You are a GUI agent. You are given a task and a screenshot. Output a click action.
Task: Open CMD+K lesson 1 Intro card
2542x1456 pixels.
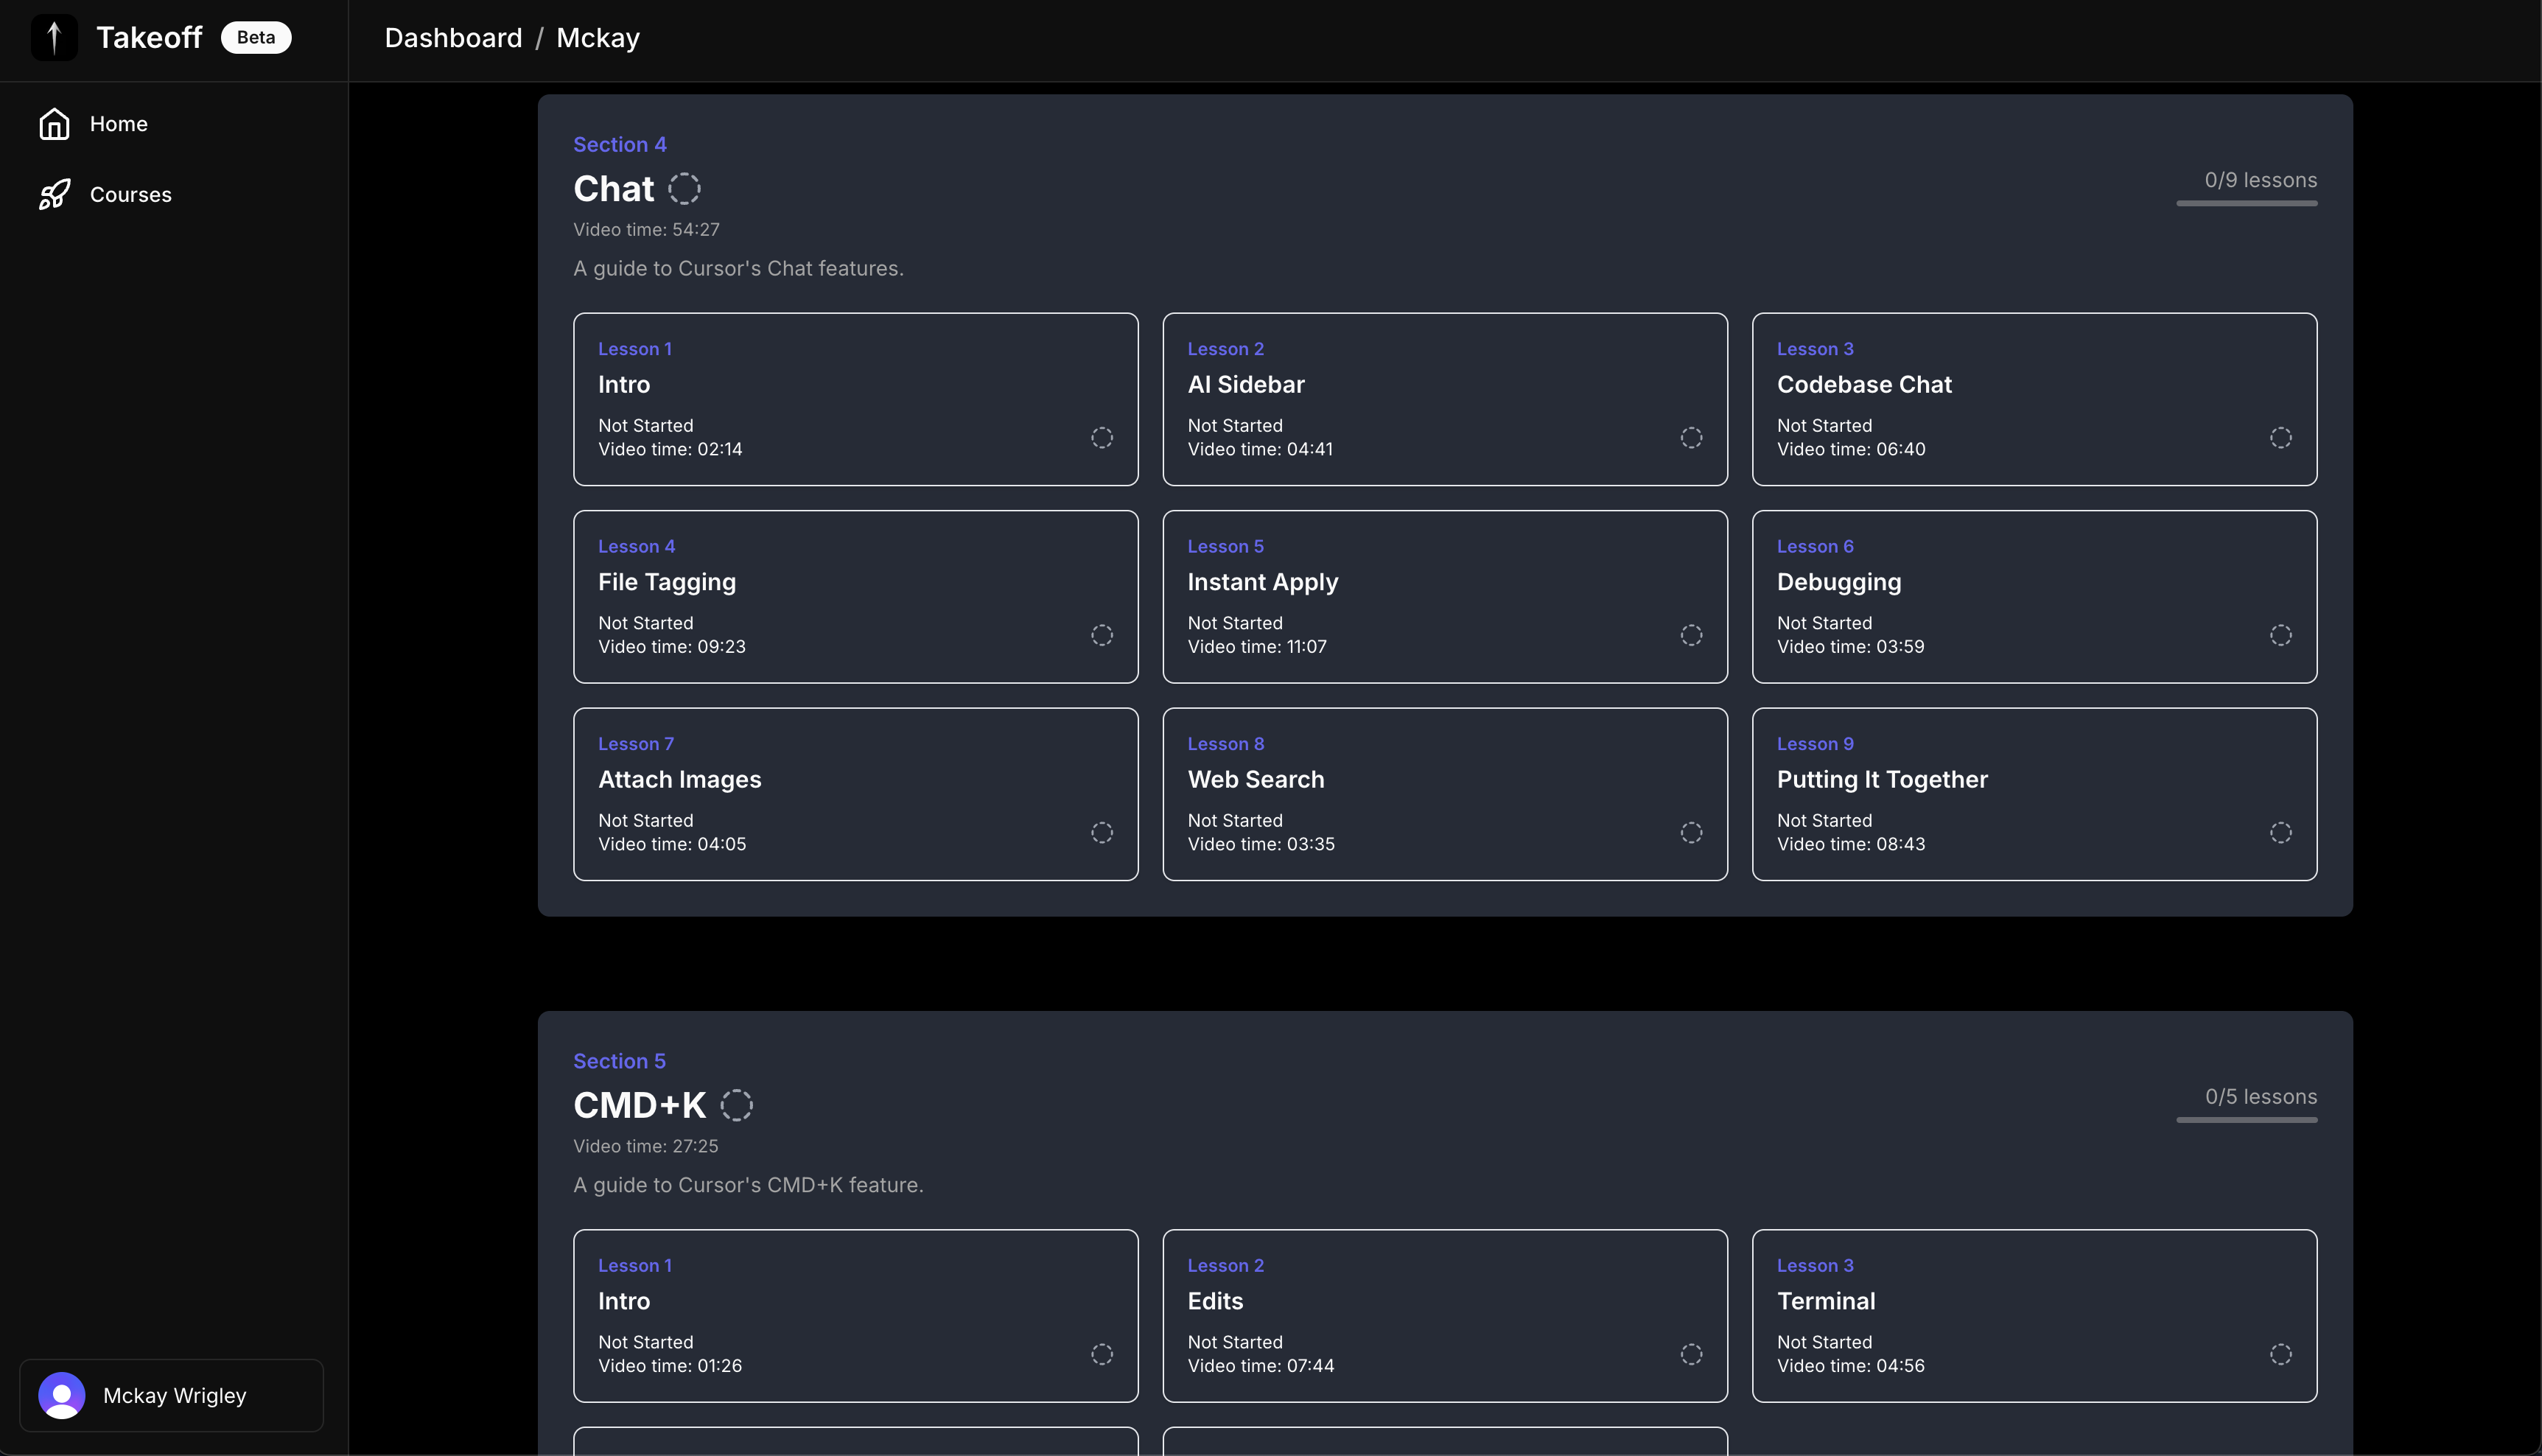(x=856, y=1316)
